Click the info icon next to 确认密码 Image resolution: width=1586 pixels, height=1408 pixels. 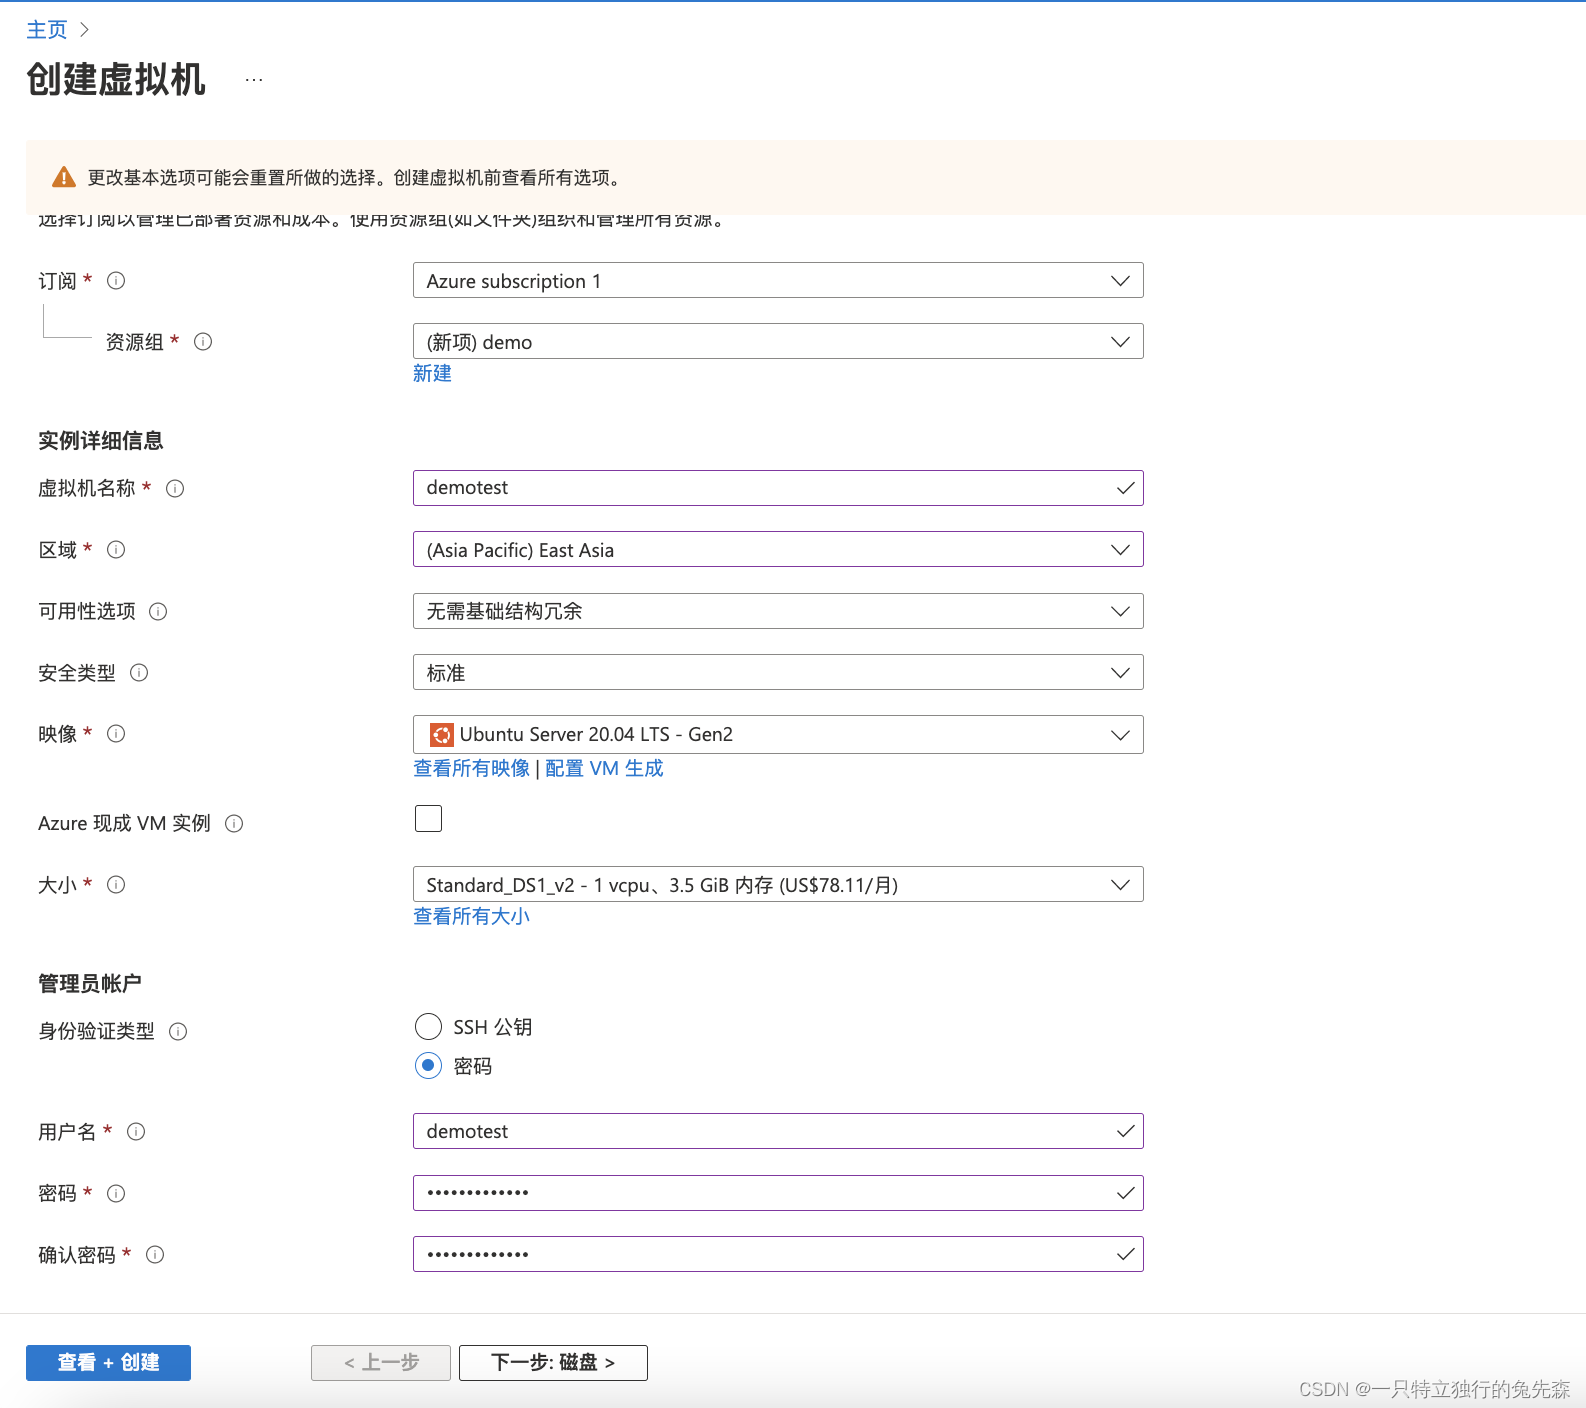pos(155,1254)
